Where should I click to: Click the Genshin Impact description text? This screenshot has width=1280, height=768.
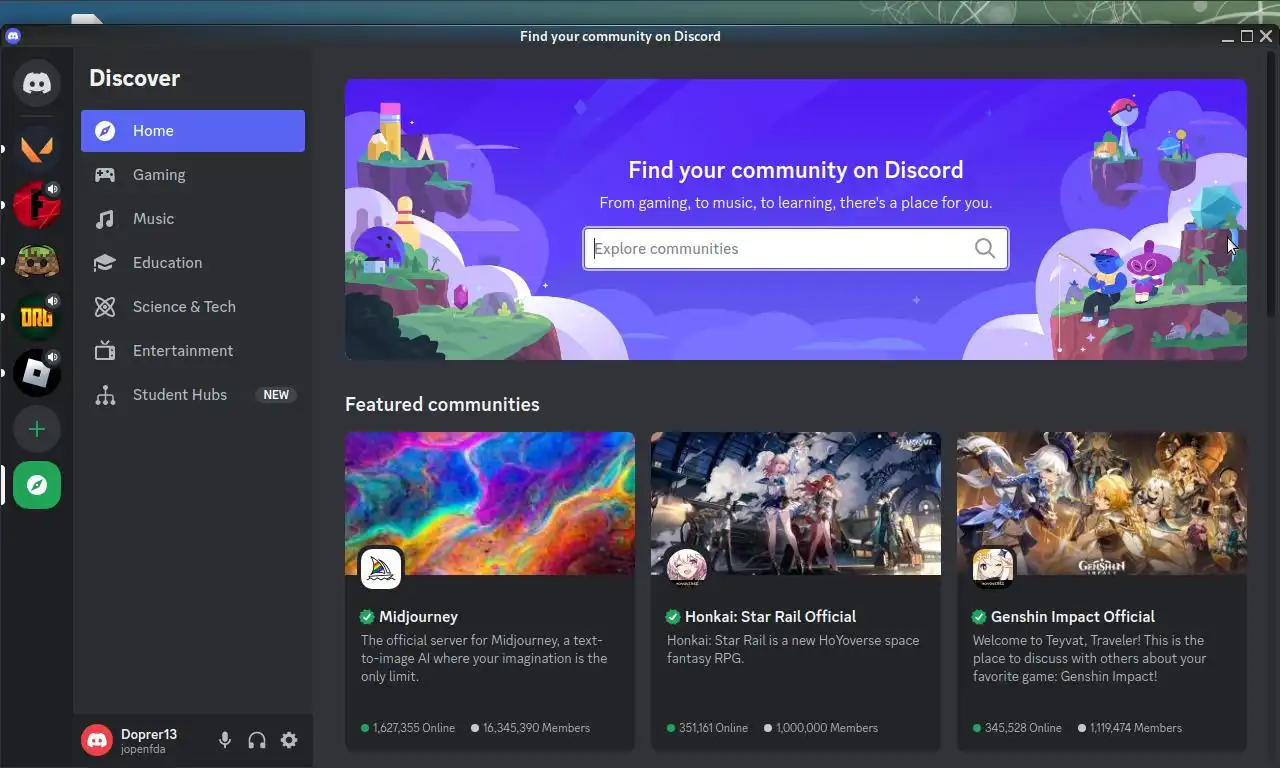1090,659
